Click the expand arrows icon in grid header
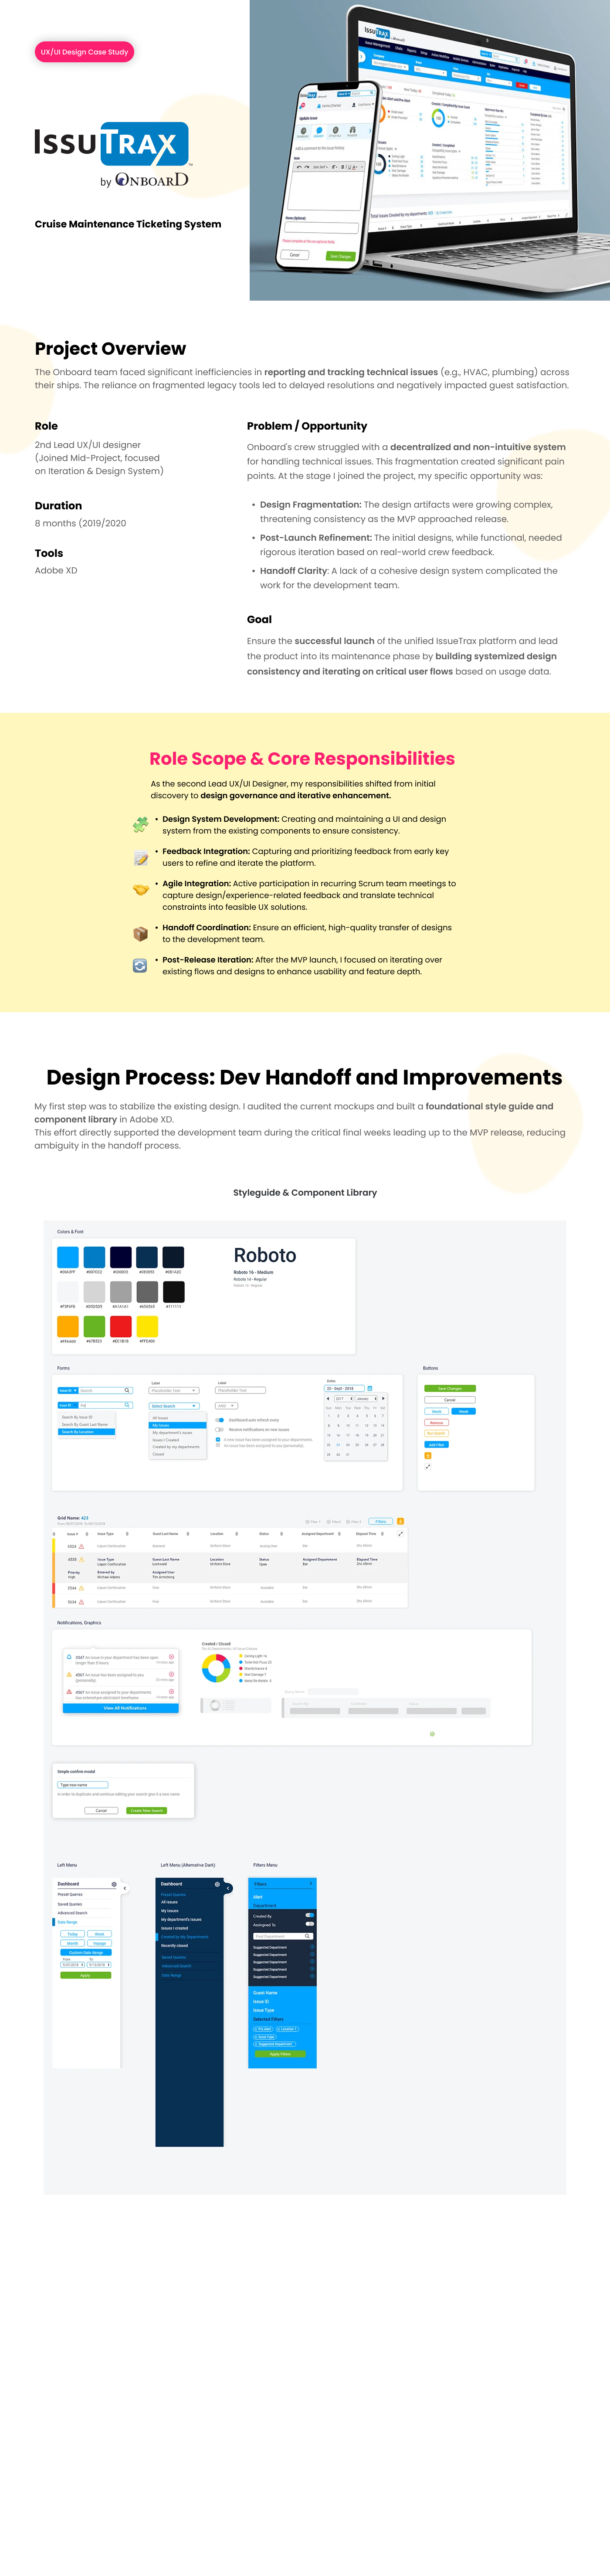 tap(400, 1534)
